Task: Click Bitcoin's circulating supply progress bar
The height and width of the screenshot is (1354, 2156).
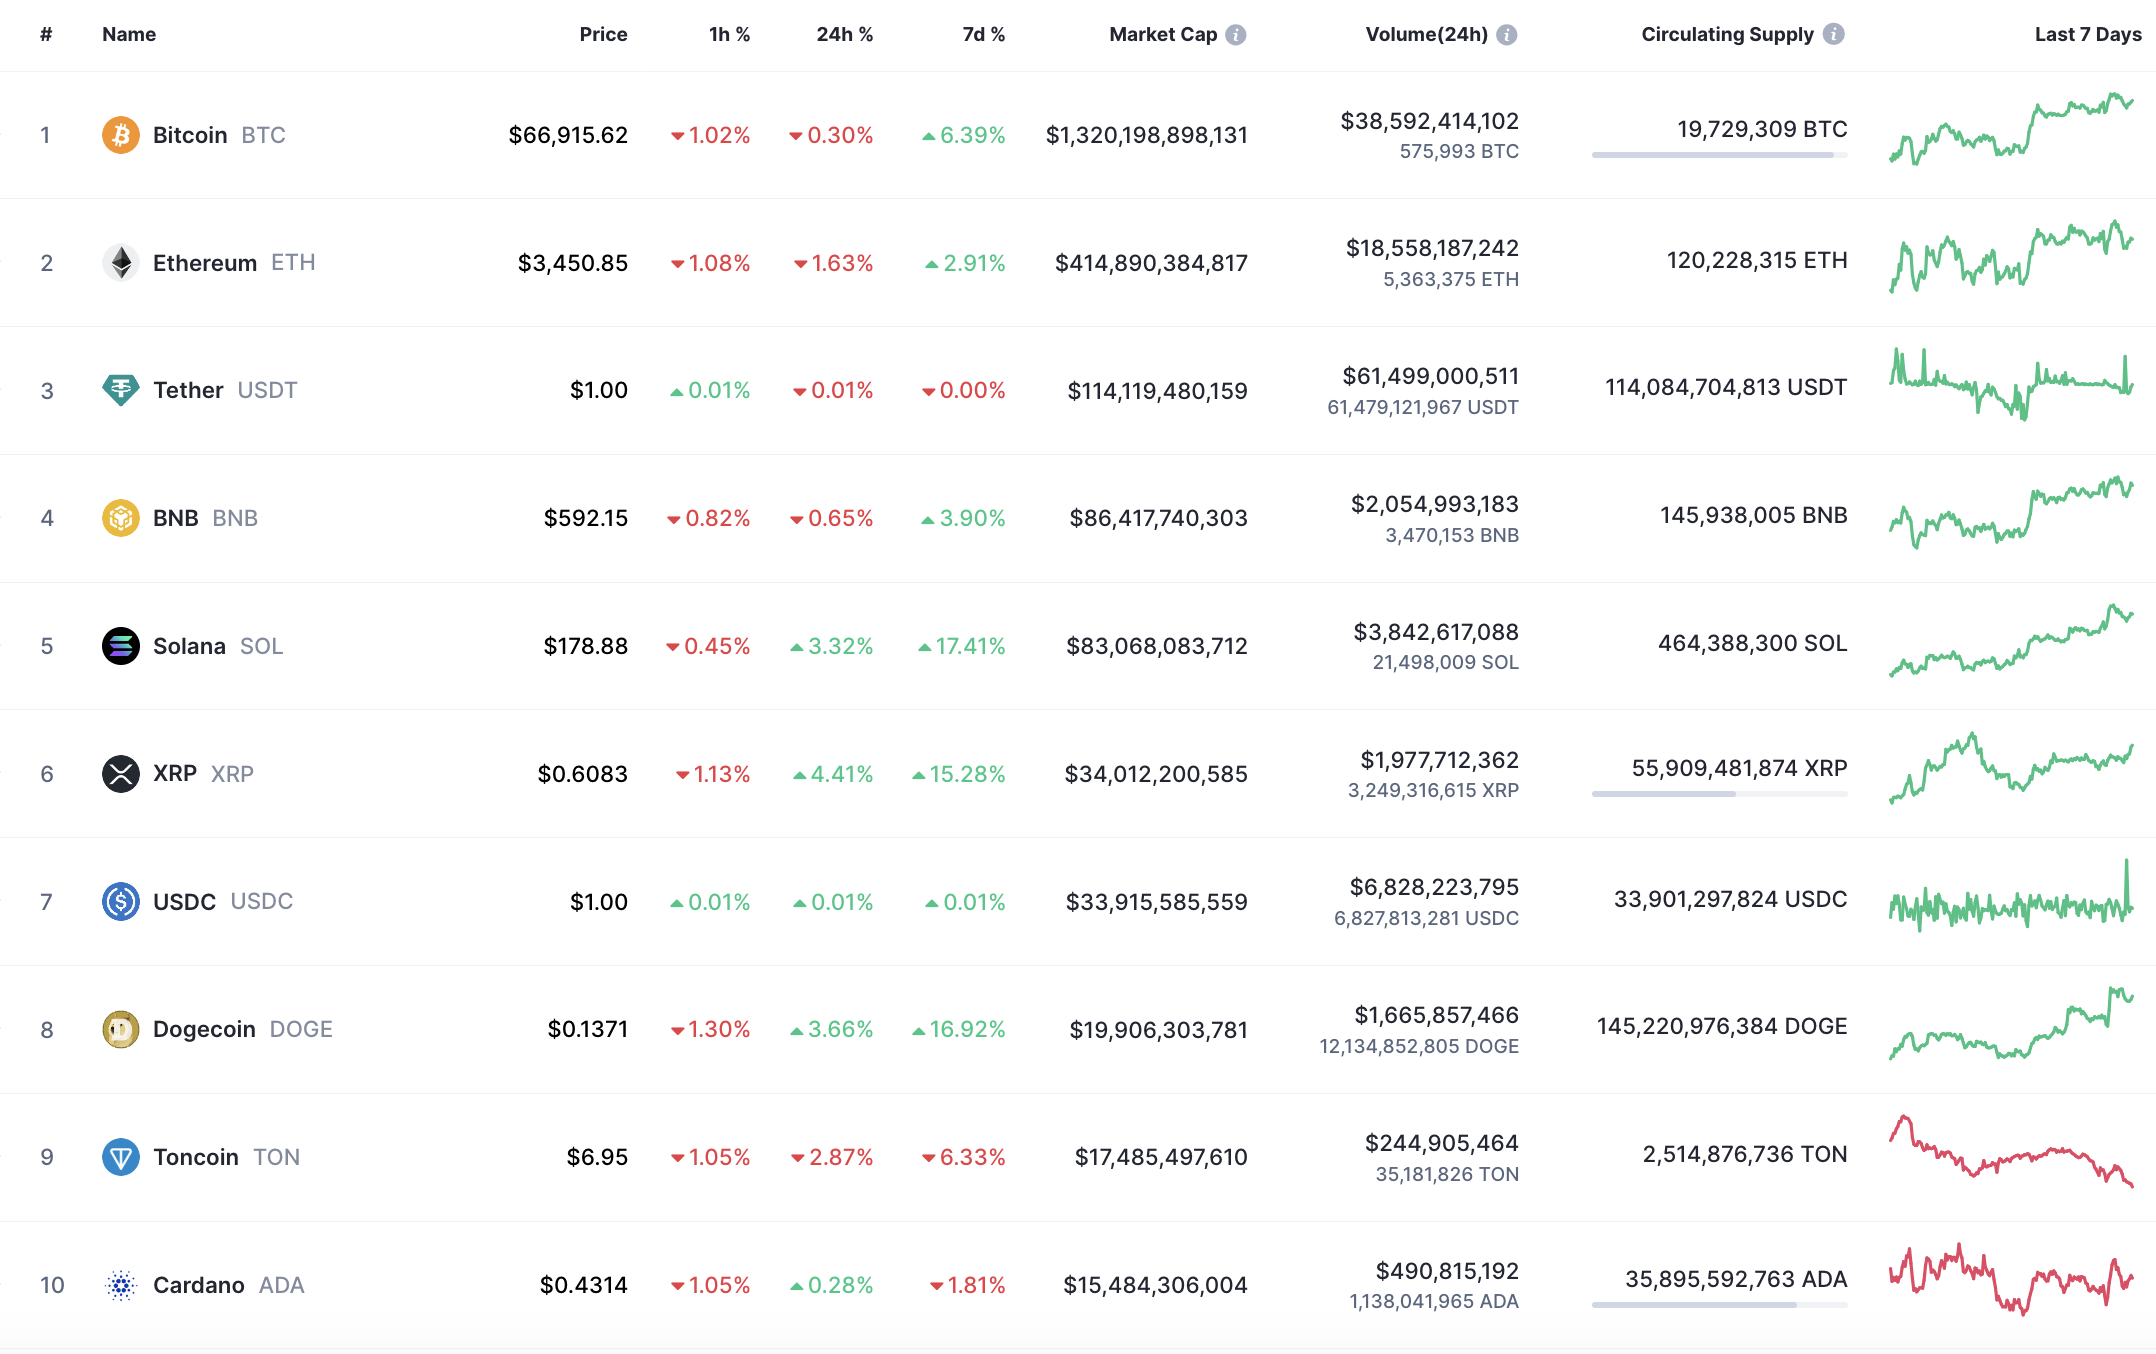Action: pos(1719,155)
